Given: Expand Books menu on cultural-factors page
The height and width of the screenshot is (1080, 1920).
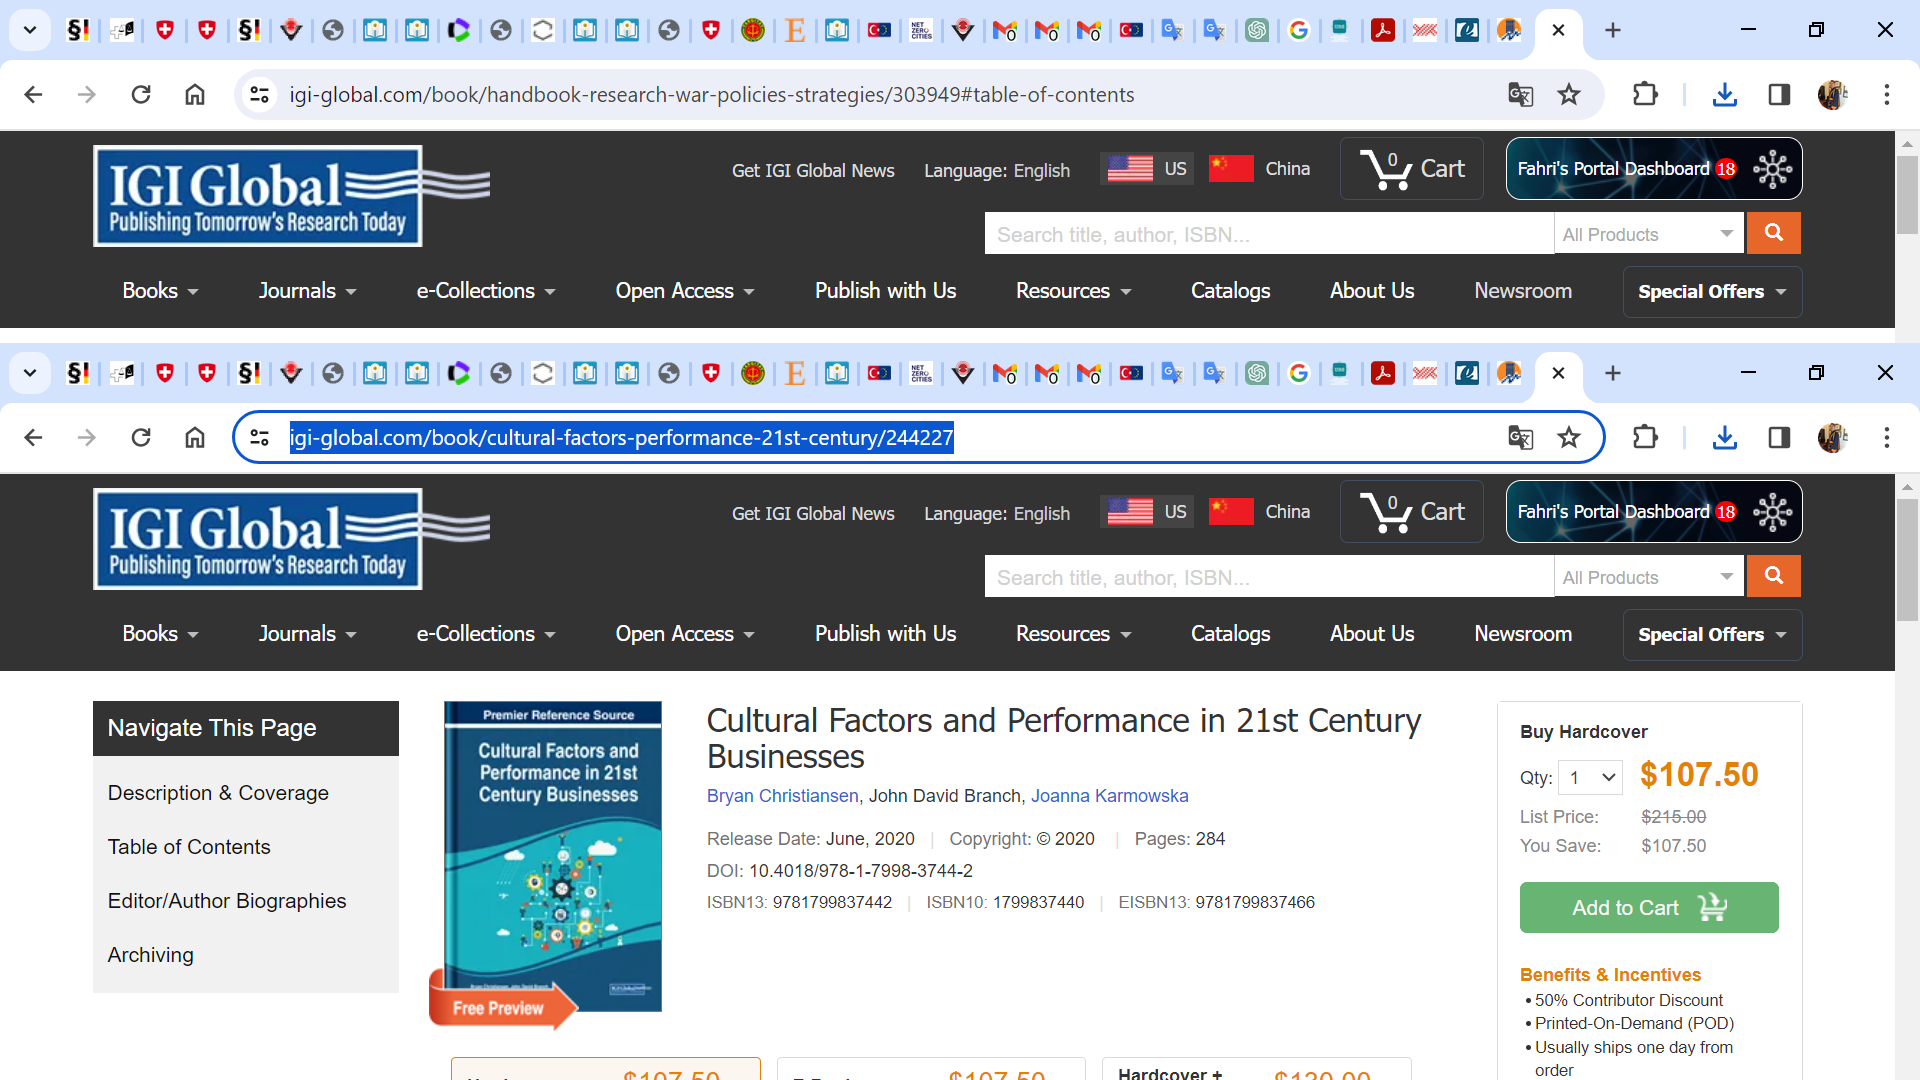Looking at the screenshot, I should [160, 634].
